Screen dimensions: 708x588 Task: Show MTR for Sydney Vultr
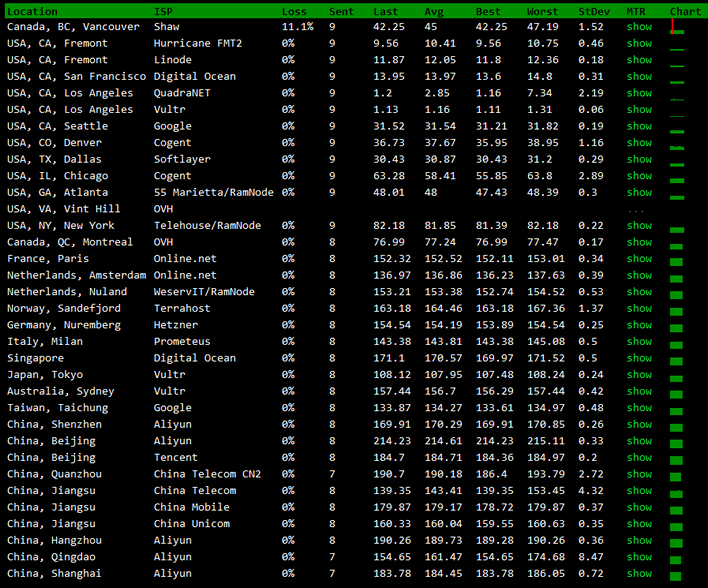[639, 391]
